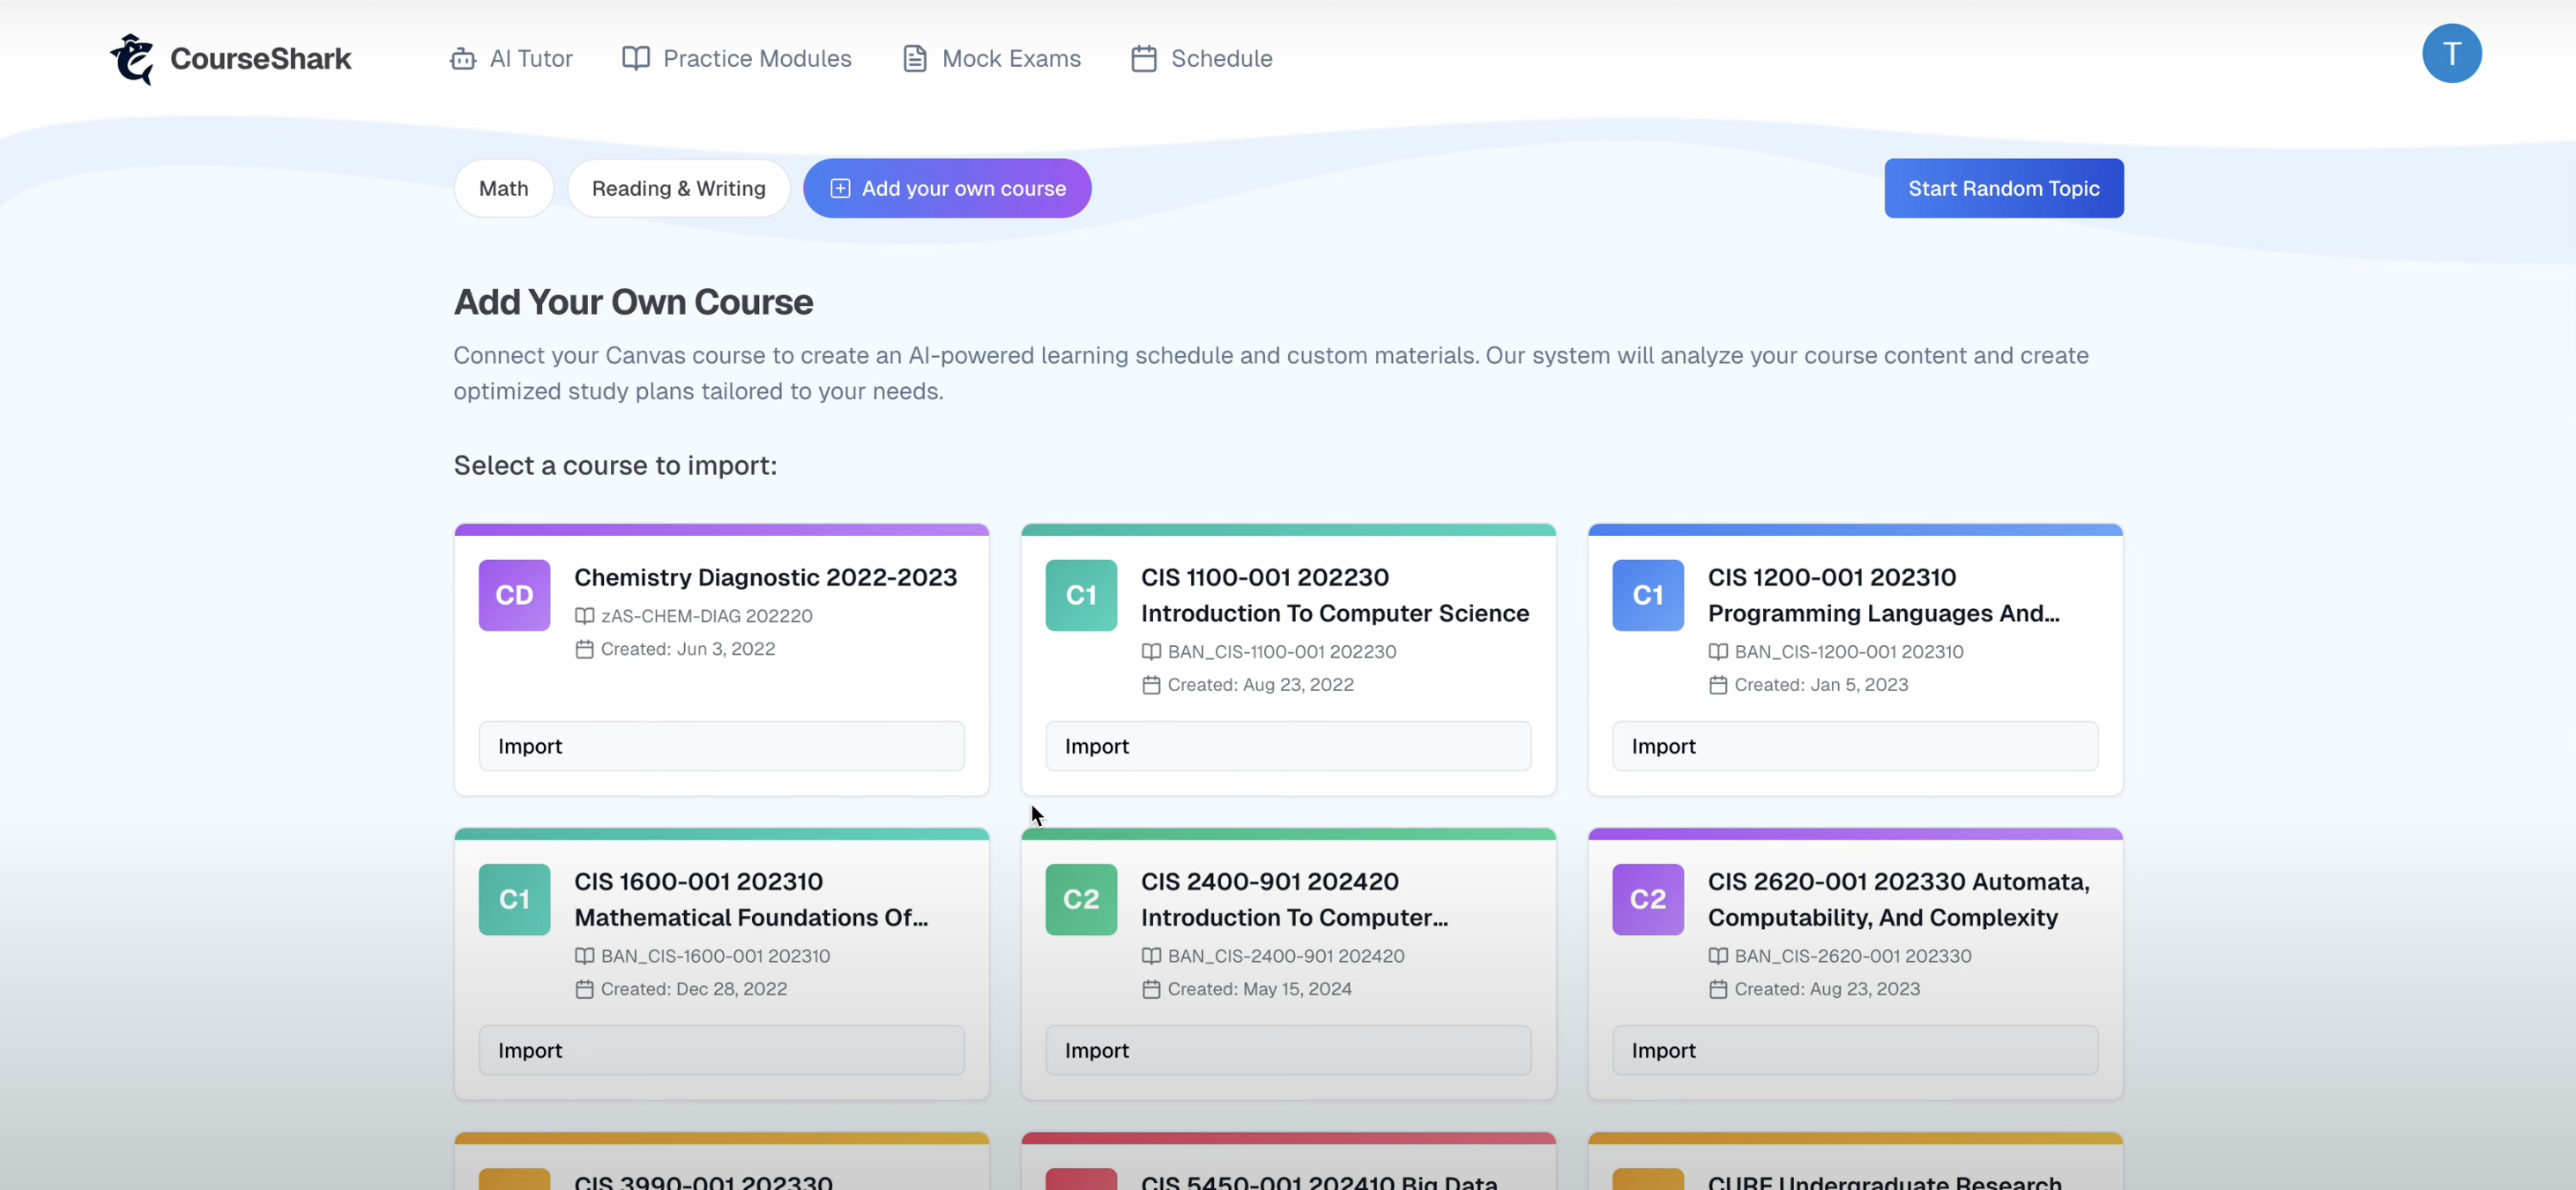Image resolution: width=2576 pixels, height=1190 pixels.
Task: Click the green C2 badge for CIS 2400
Action: click(1080, 899)
